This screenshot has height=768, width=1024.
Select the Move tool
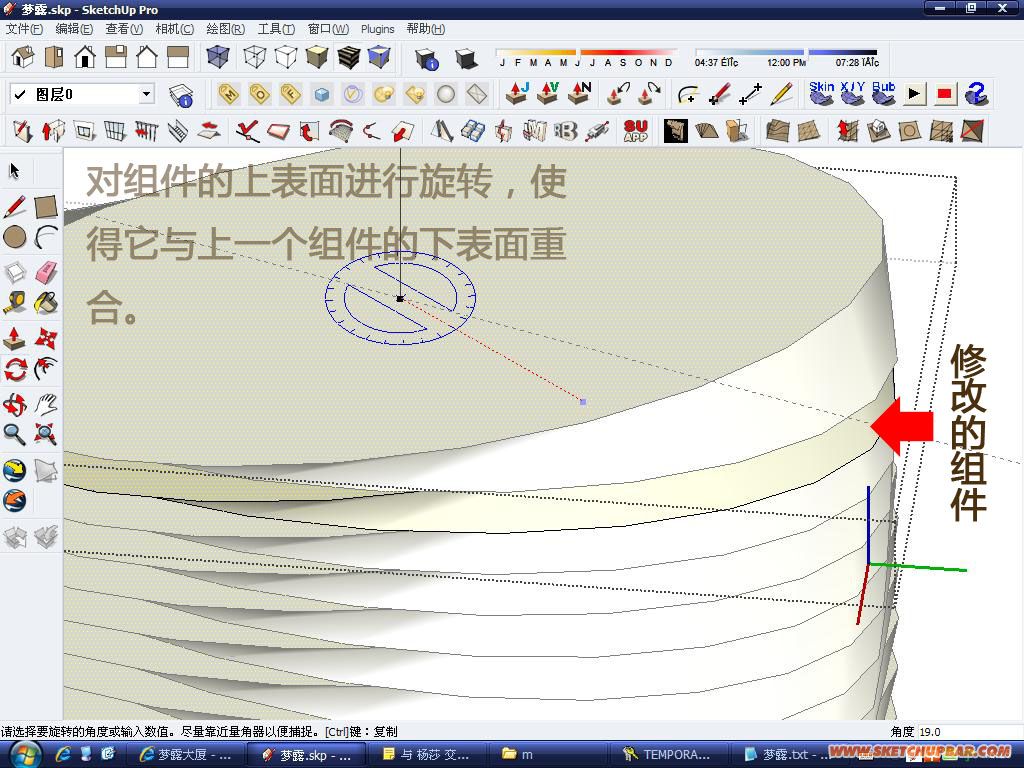46,338
